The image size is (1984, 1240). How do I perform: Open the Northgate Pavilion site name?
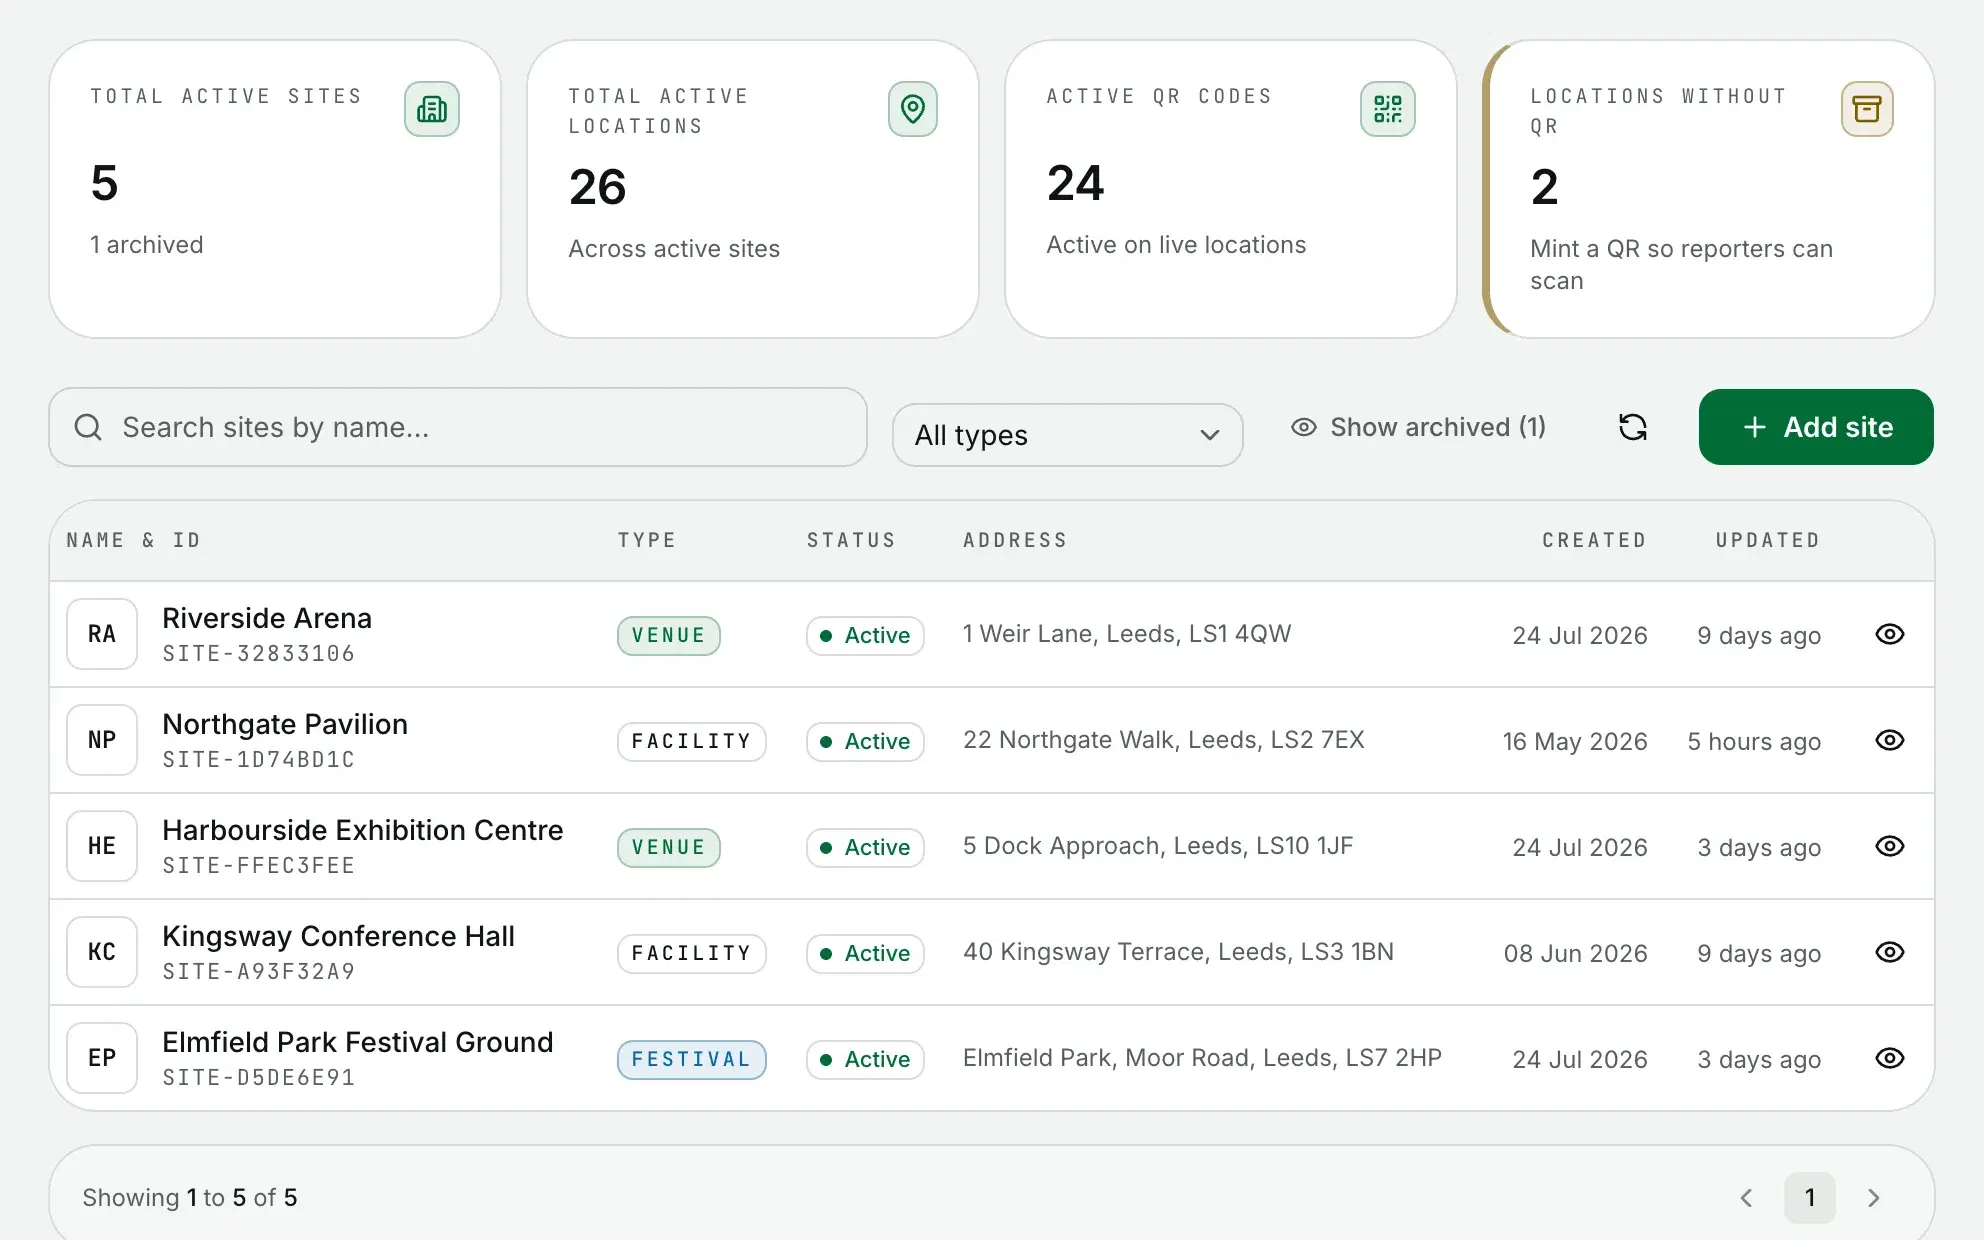[x=285, y=724]
